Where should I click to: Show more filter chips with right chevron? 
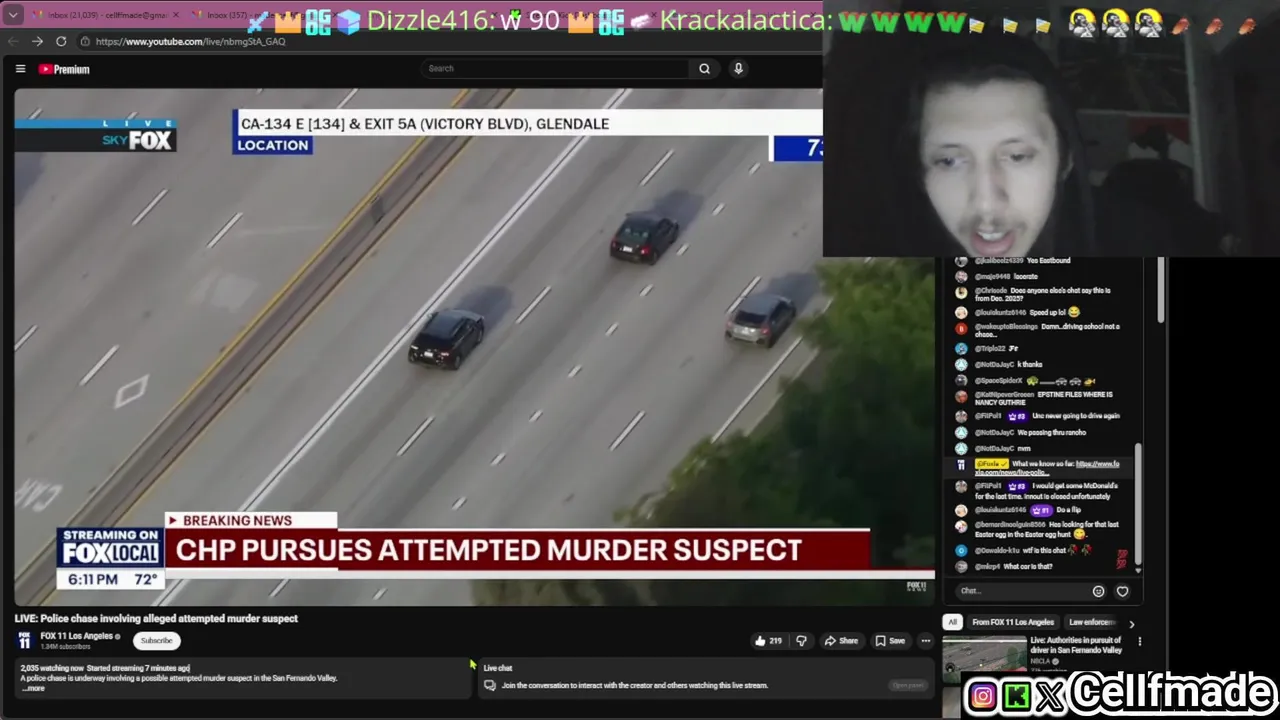1131,623
